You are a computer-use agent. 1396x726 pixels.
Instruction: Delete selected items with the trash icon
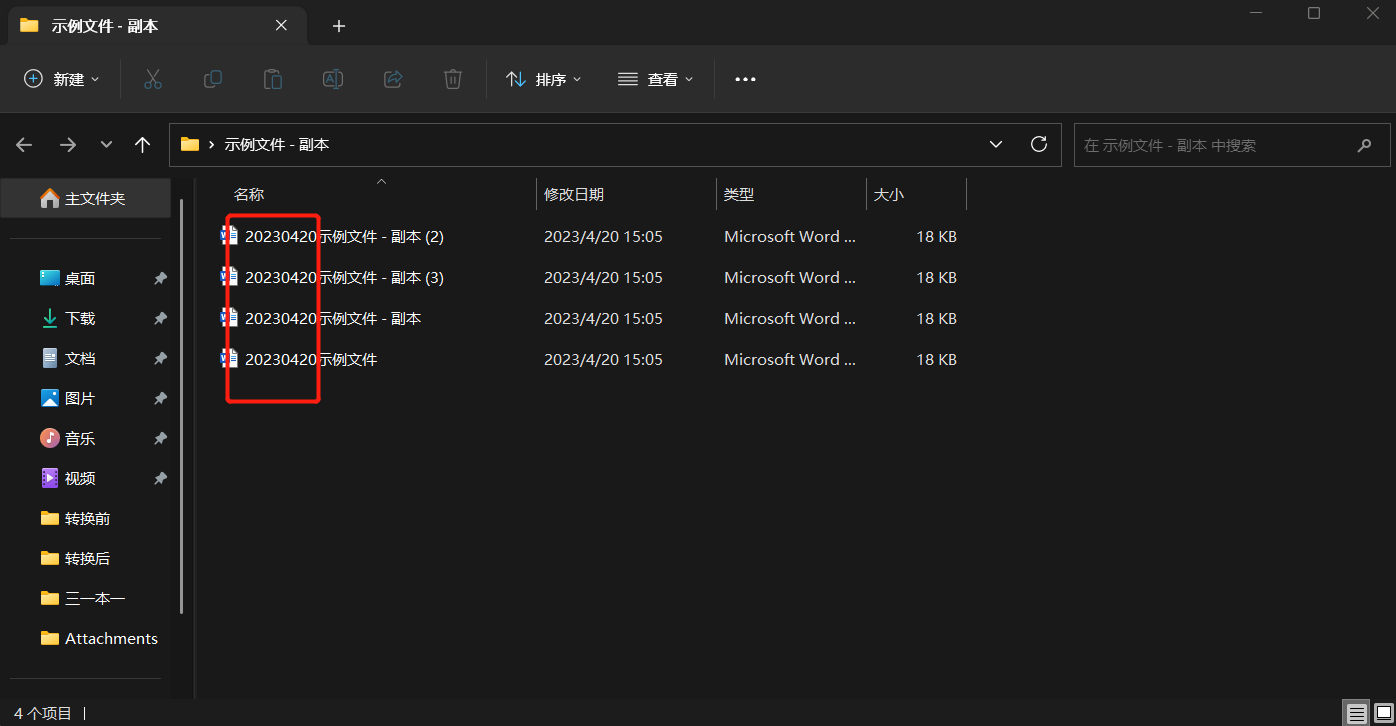452,79
